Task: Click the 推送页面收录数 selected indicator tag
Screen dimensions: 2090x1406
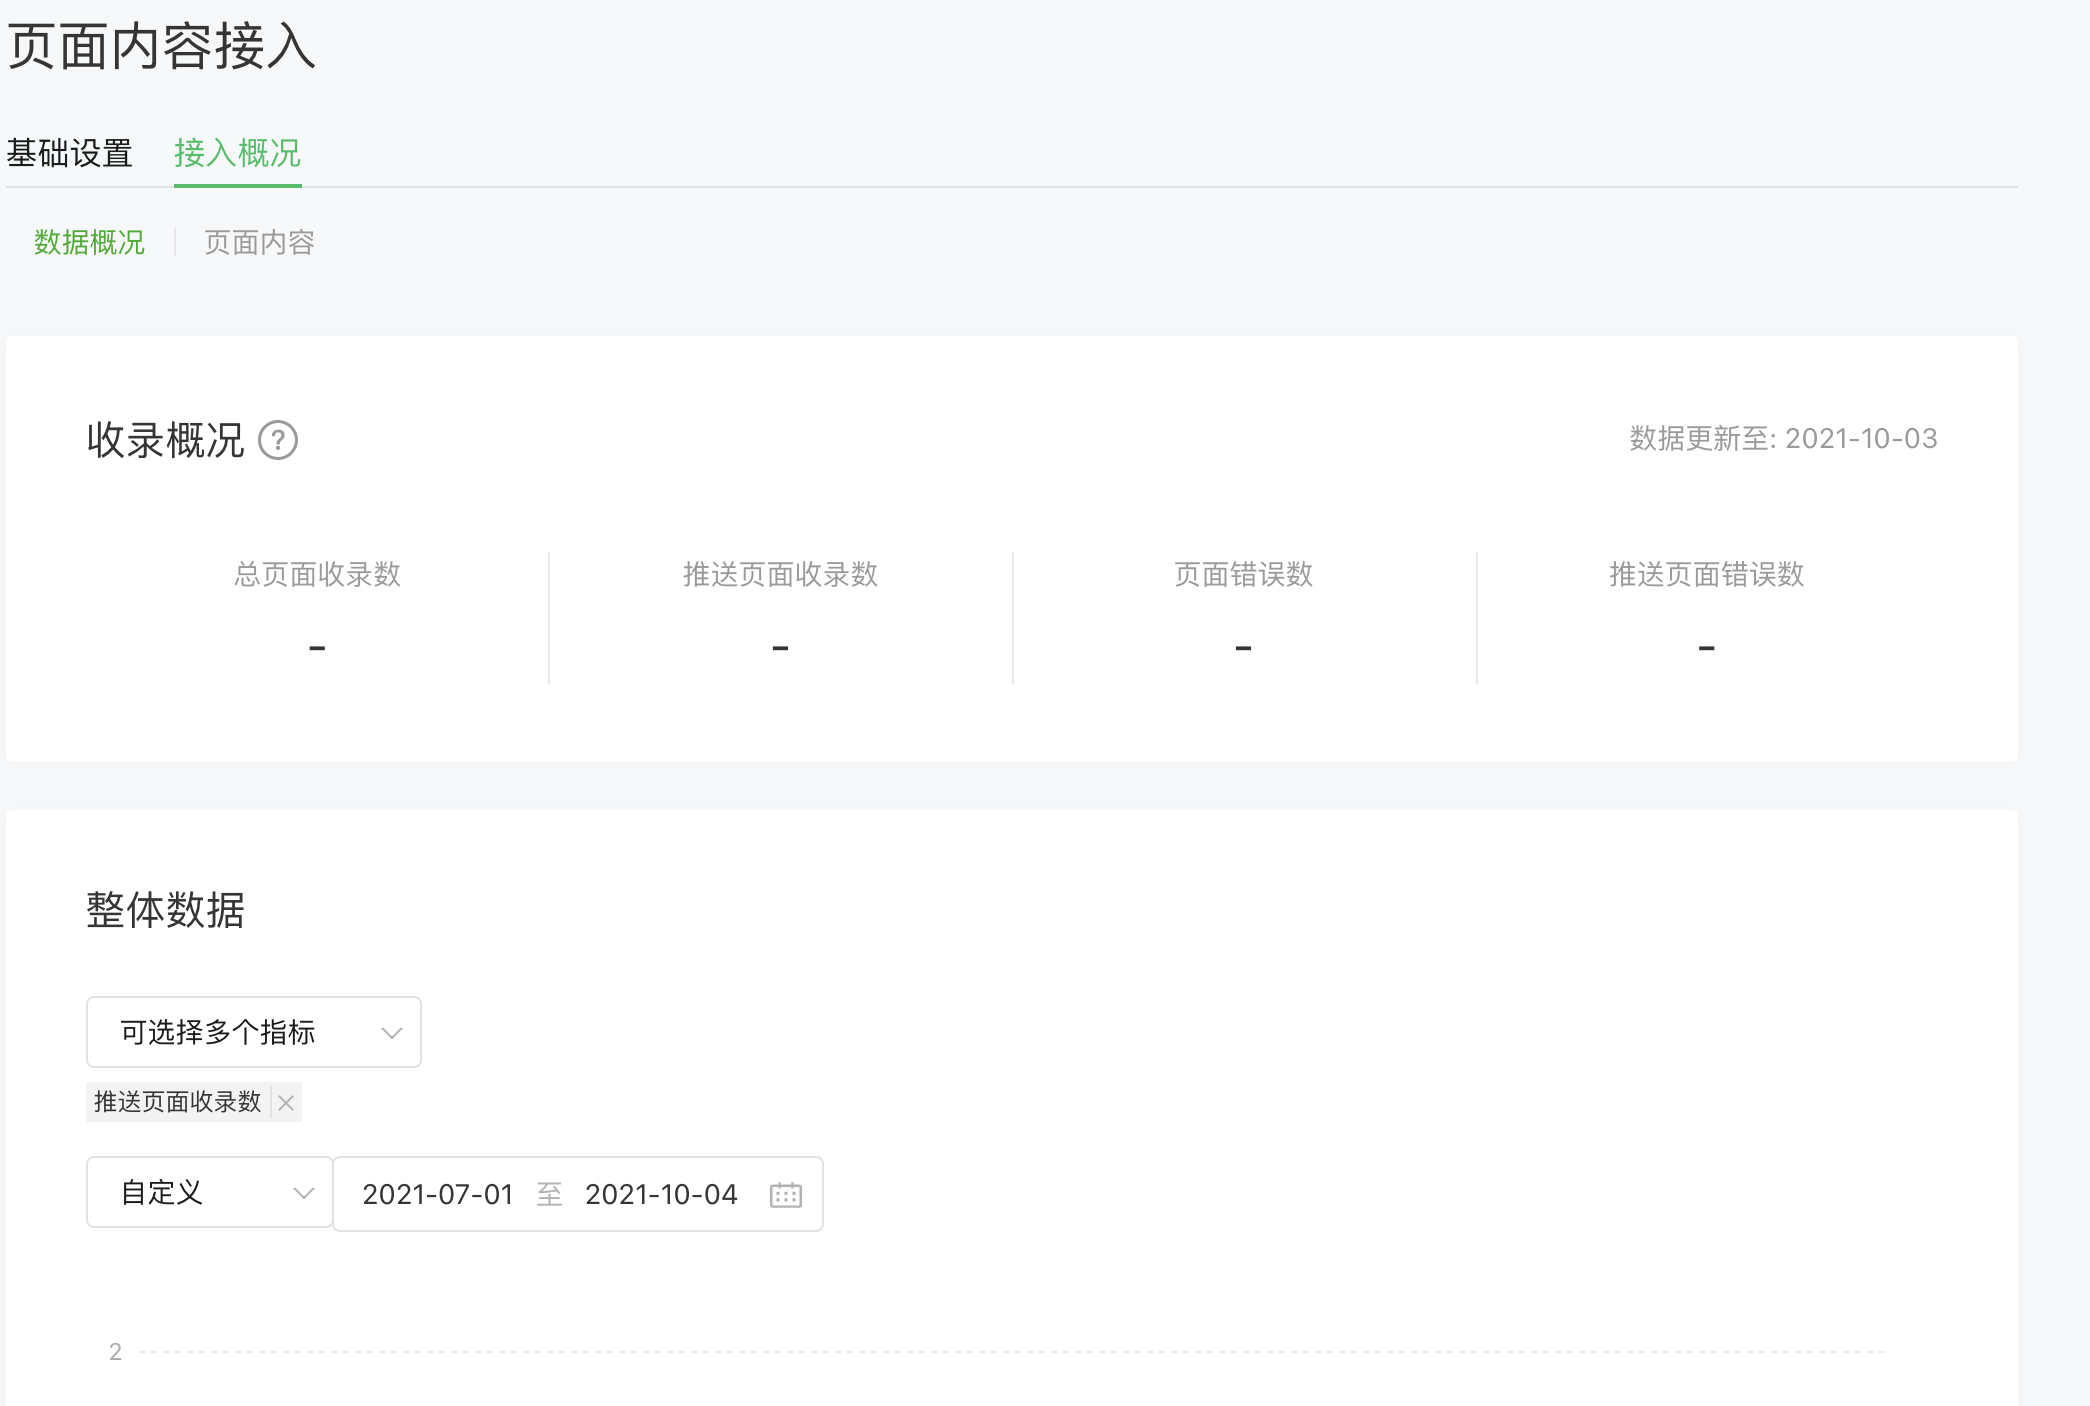Action: (x=177, y=1102)
